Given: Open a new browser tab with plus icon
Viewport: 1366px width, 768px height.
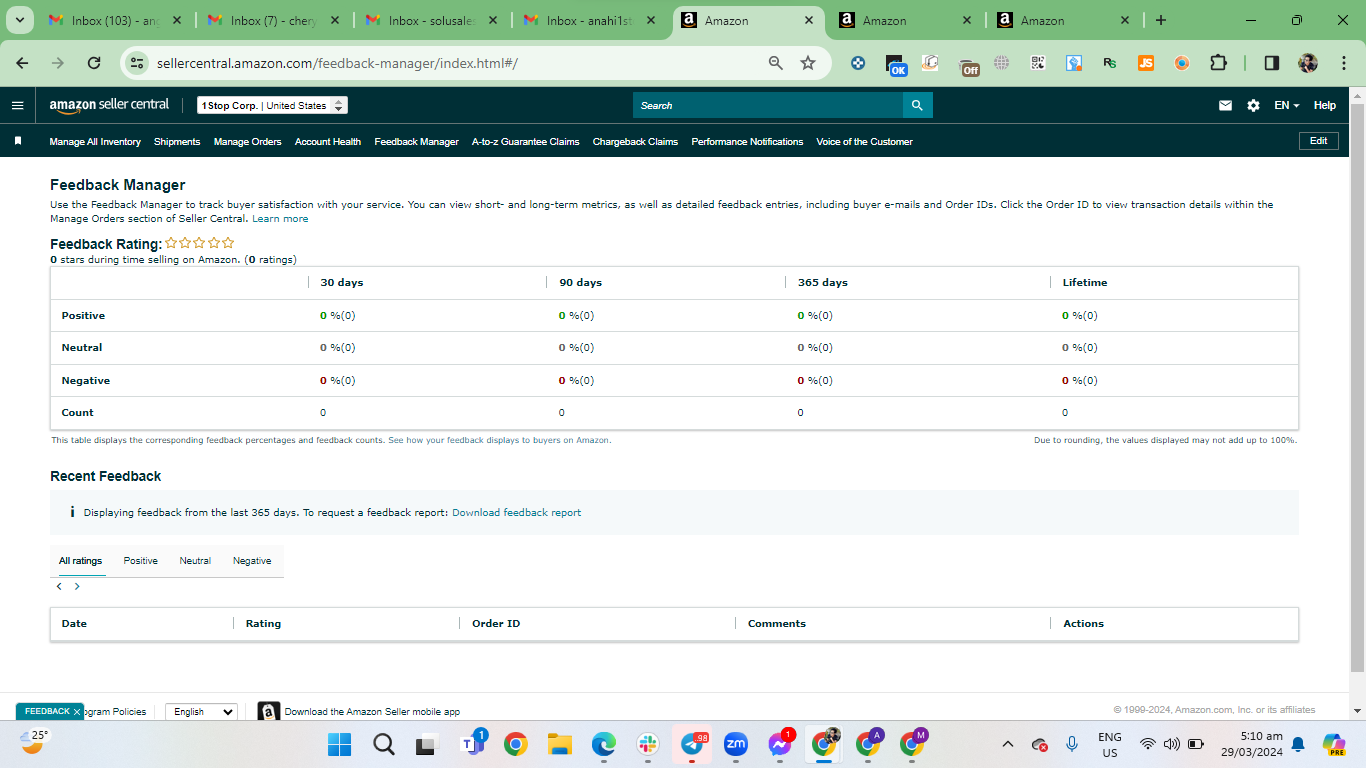Looking at the screenshot, I should point(1161,20).
